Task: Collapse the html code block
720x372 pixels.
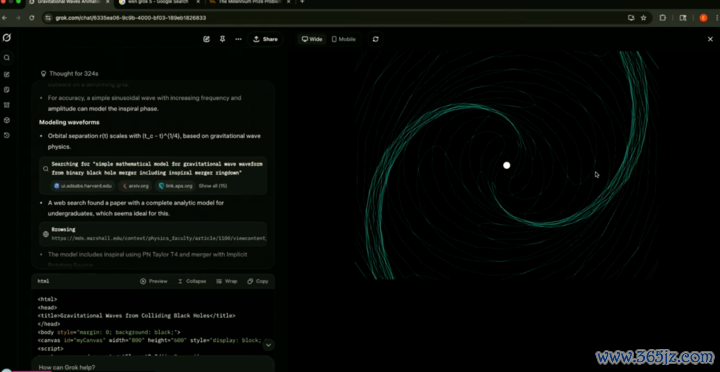Action: click(x=192, y=281)
